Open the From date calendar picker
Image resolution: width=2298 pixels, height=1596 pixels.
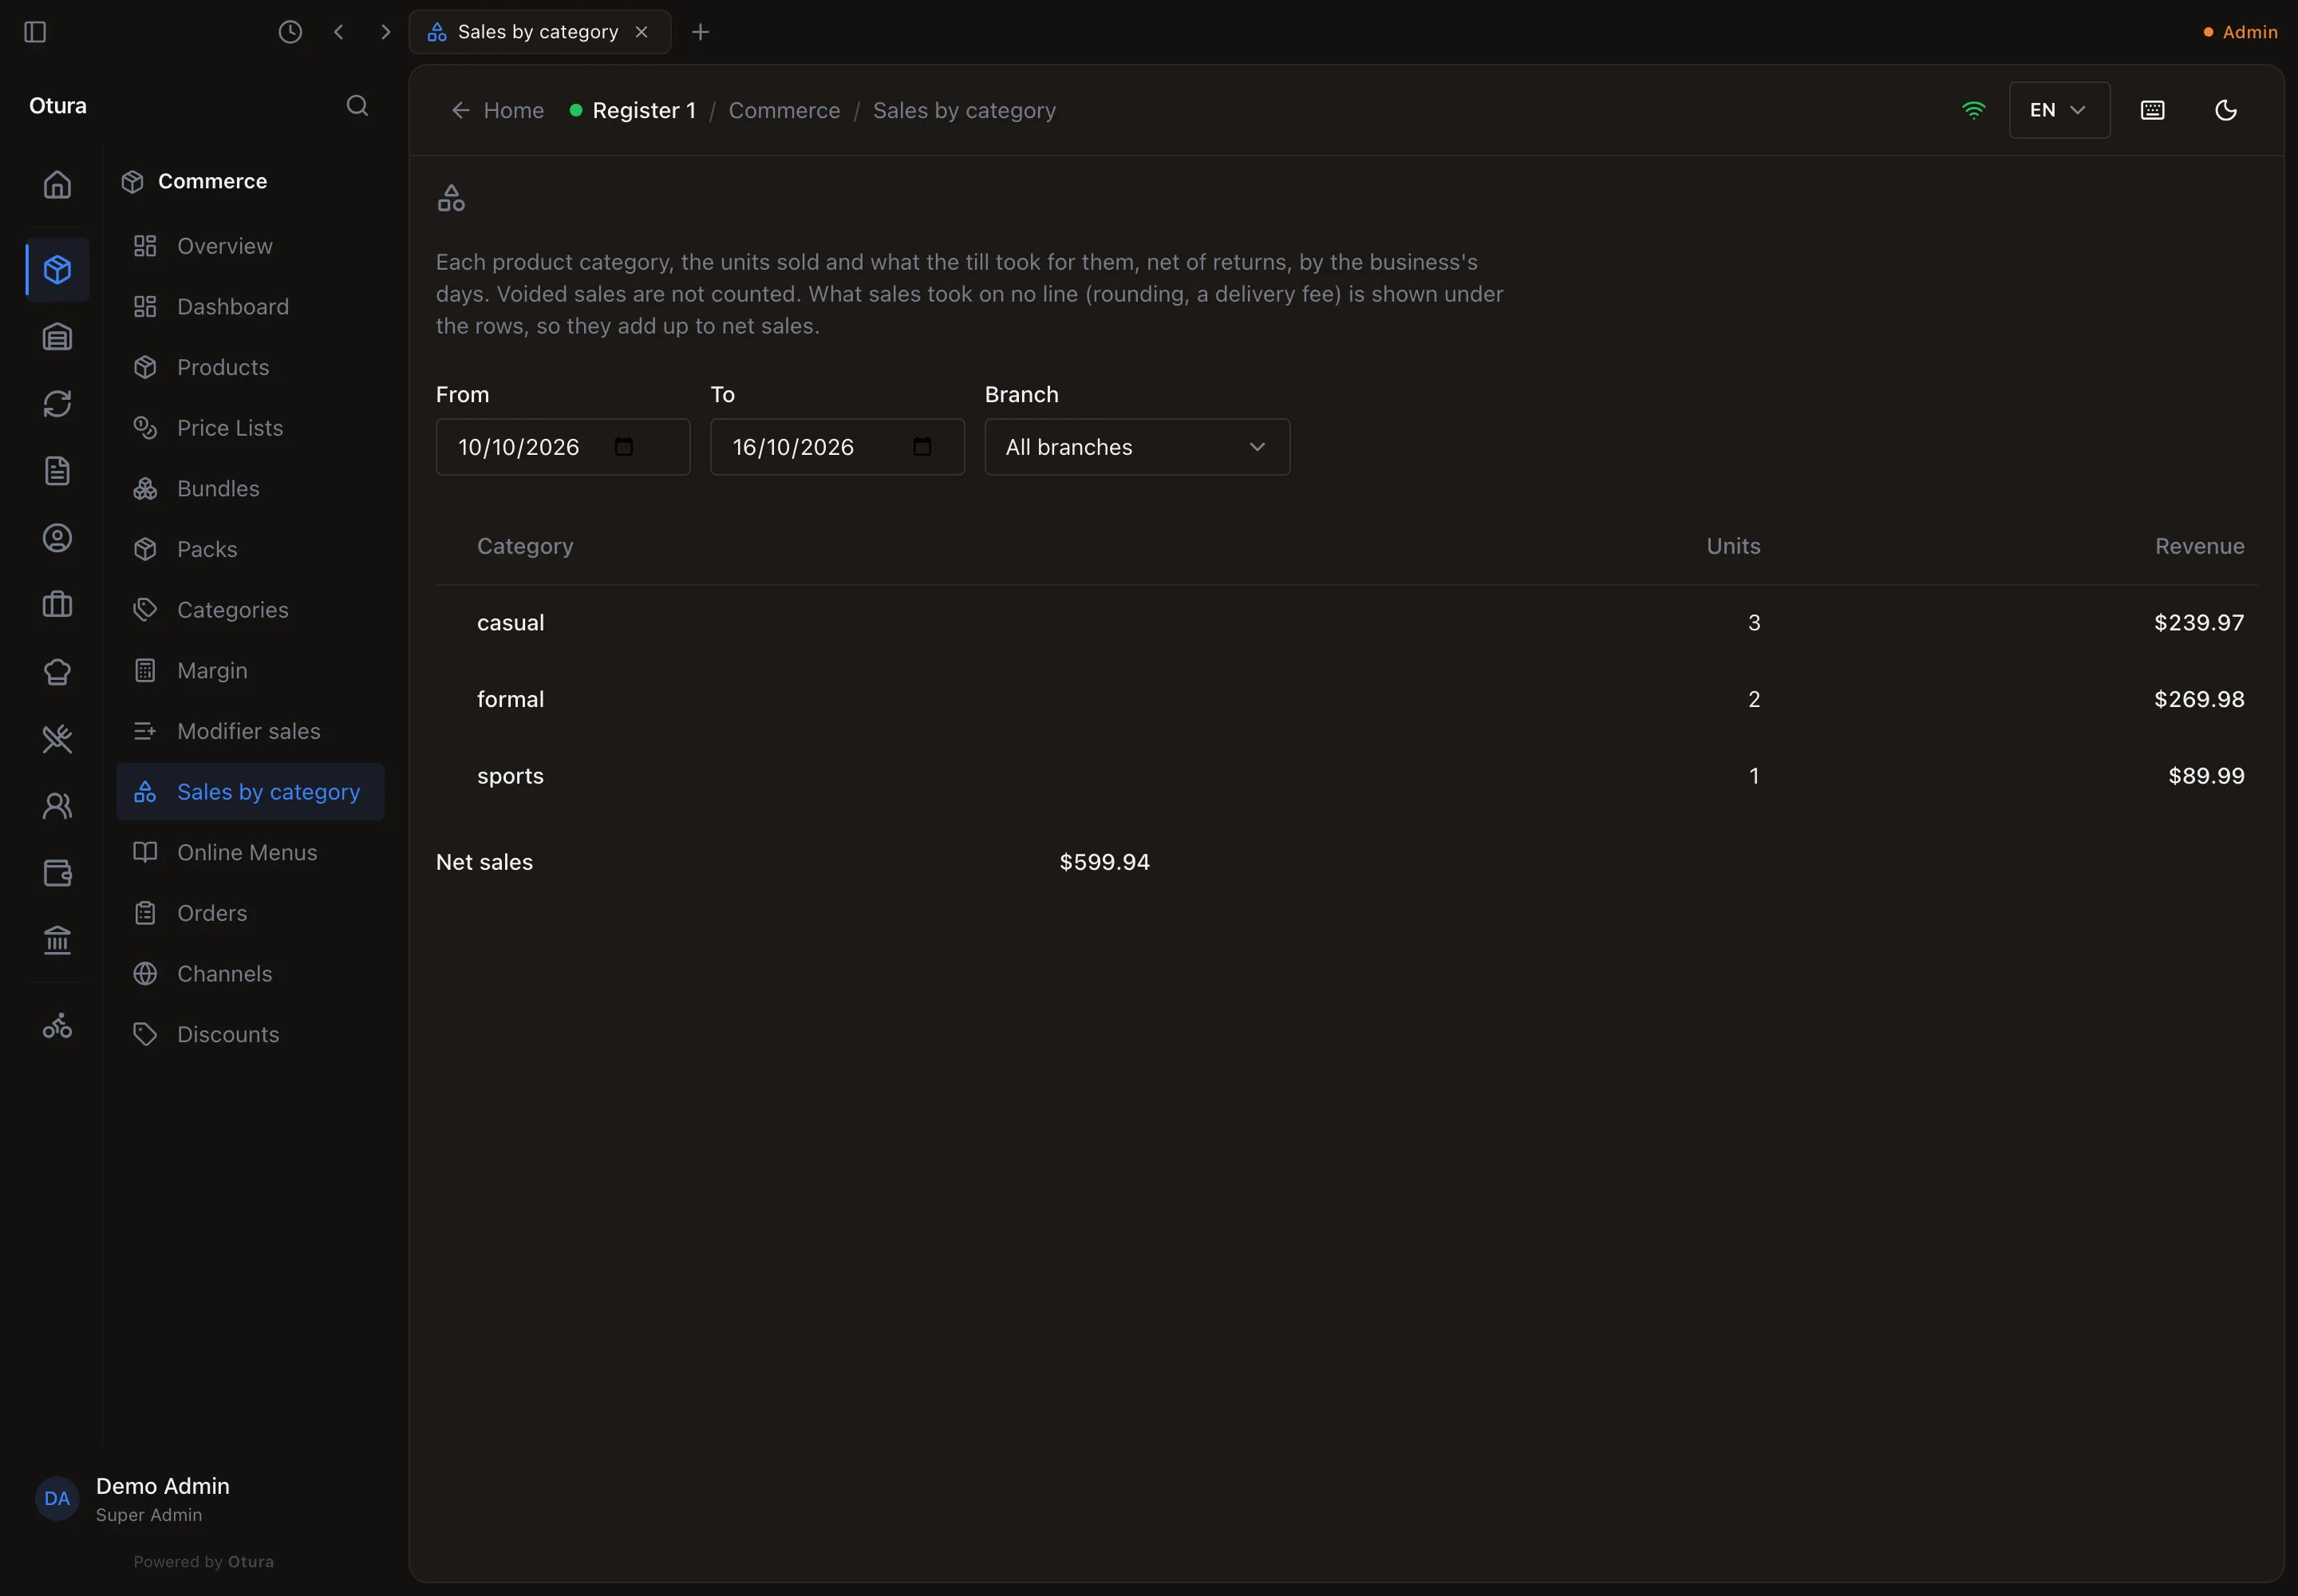pos(624,447)
